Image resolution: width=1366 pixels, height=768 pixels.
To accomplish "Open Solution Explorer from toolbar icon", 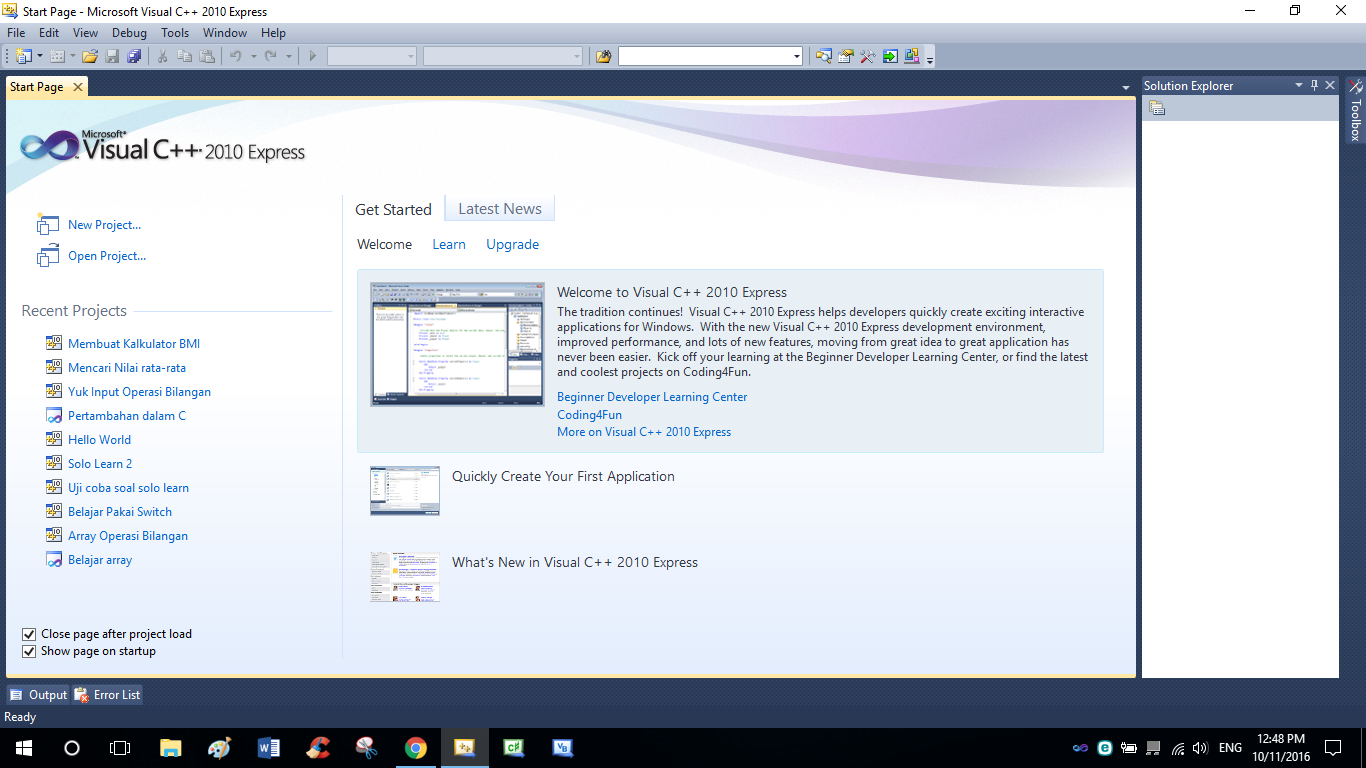I will [x=824, y=56].
